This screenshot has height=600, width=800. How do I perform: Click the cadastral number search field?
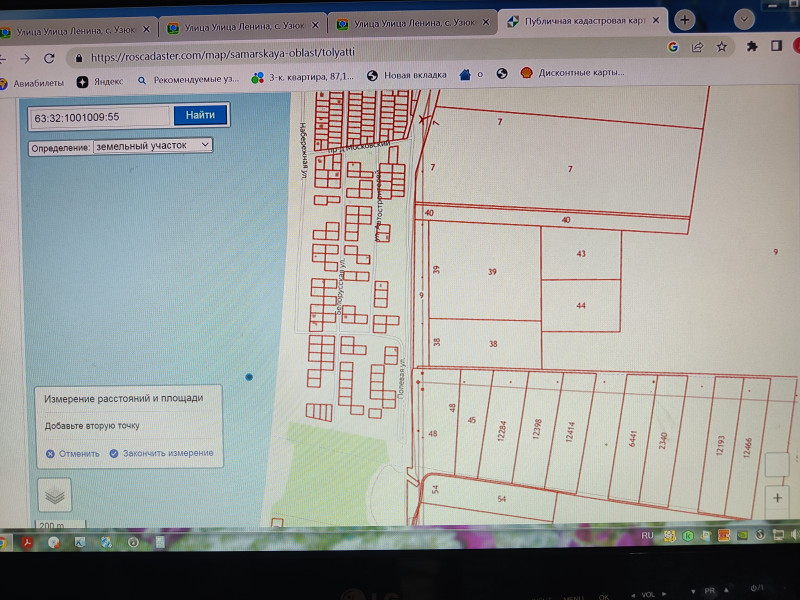(98, 117)
